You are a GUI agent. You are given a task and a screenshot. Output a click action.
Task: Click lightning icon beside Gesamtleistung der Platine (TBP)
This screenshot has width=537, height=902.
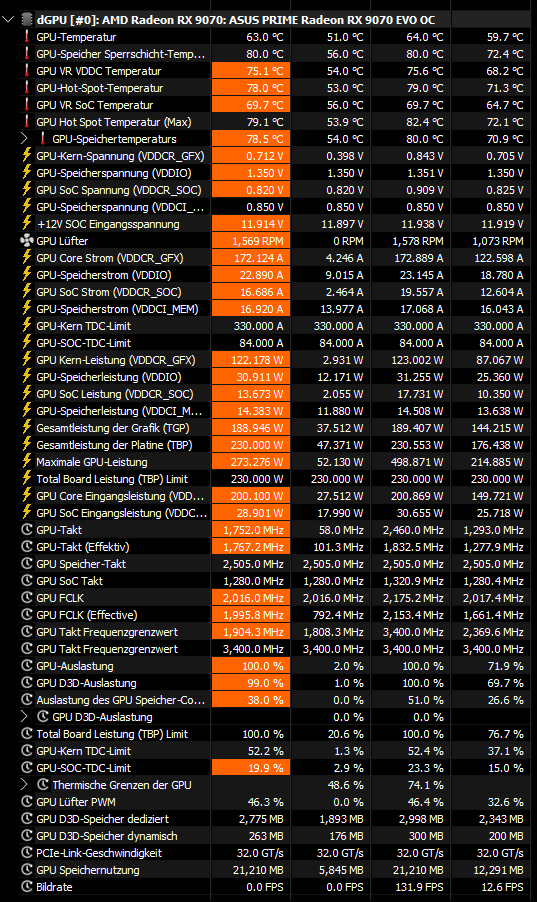point(26,445)
